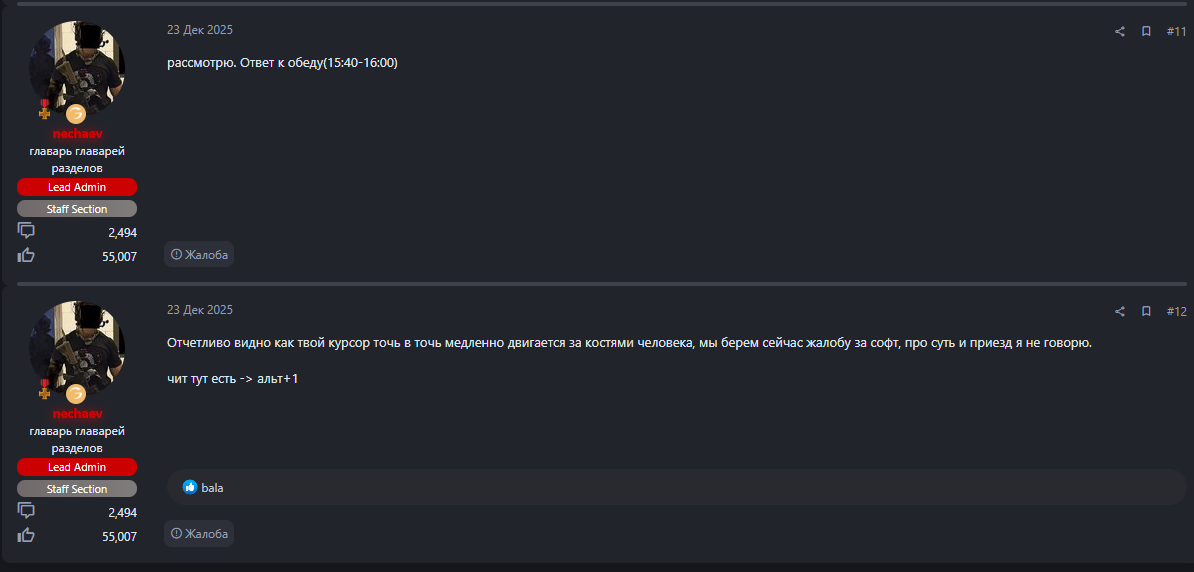Report post #11 using the Жалоба button
This screenshot has height=572, width=1194.
point(199,255)
